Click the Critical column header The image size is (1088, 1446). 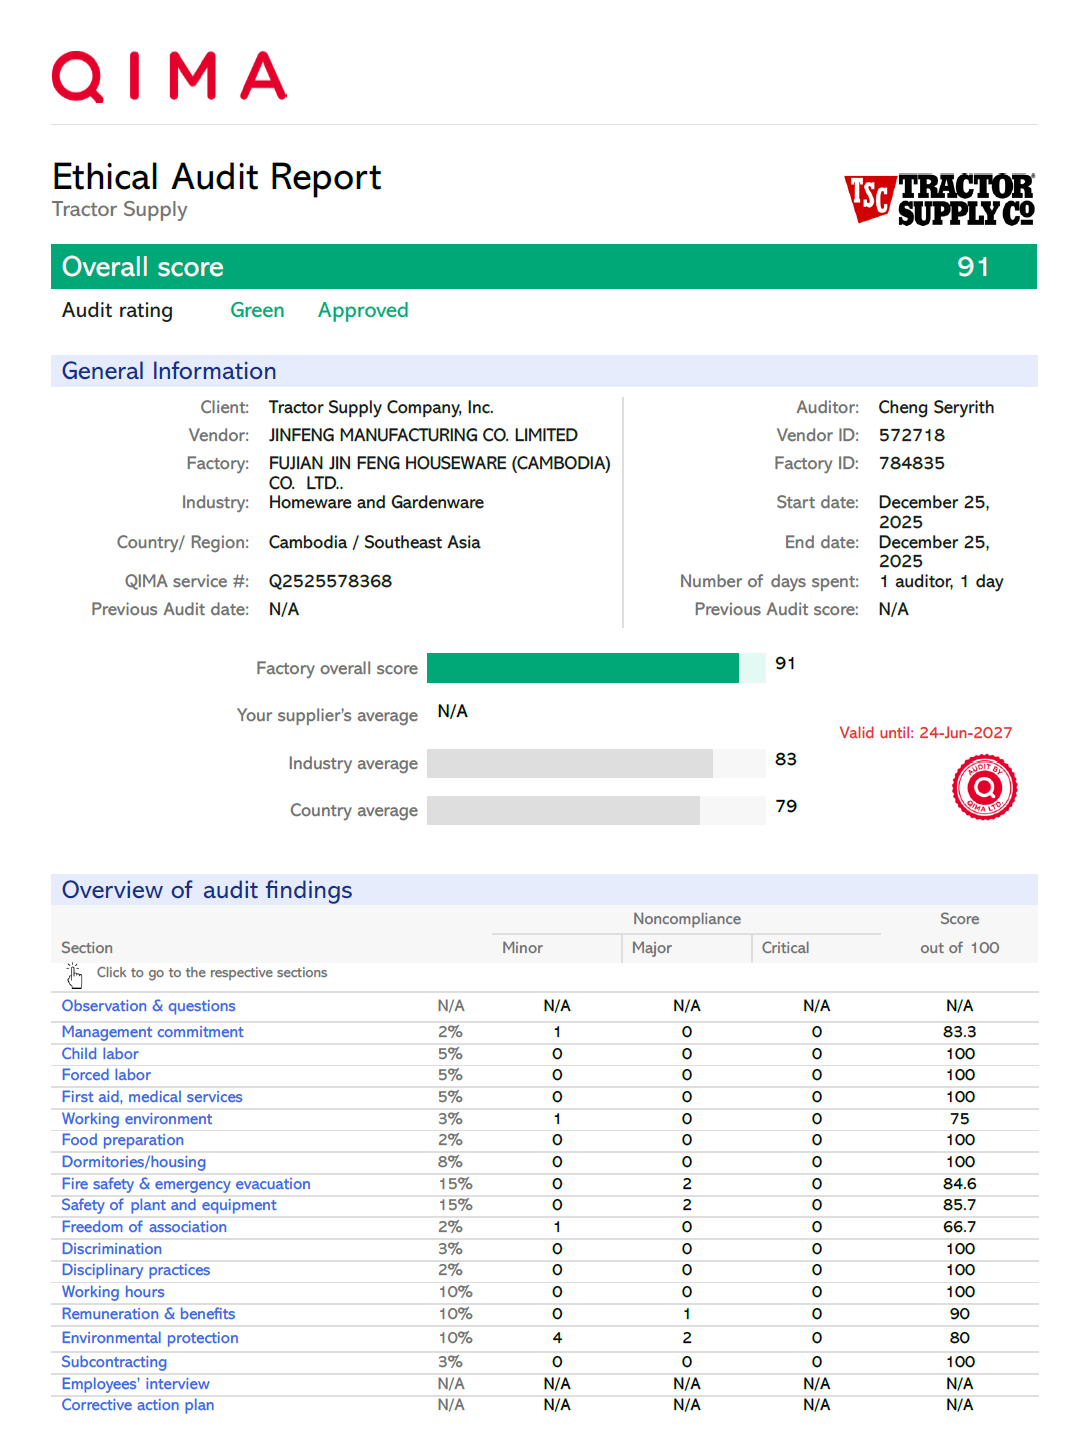pos(786,948)
